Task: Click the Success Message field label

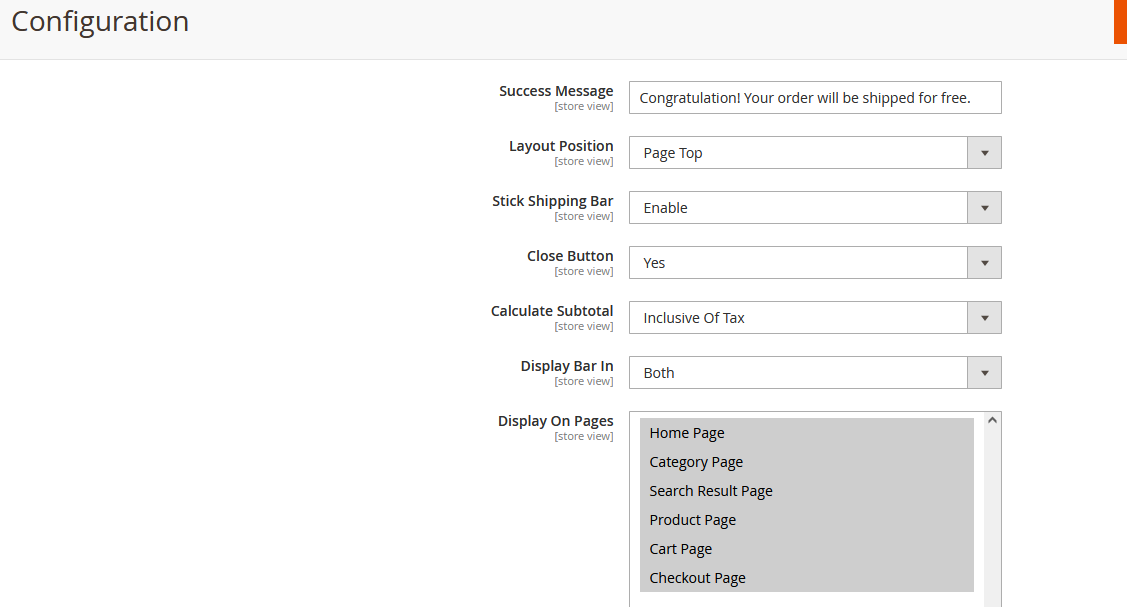Action: point(556,91)
